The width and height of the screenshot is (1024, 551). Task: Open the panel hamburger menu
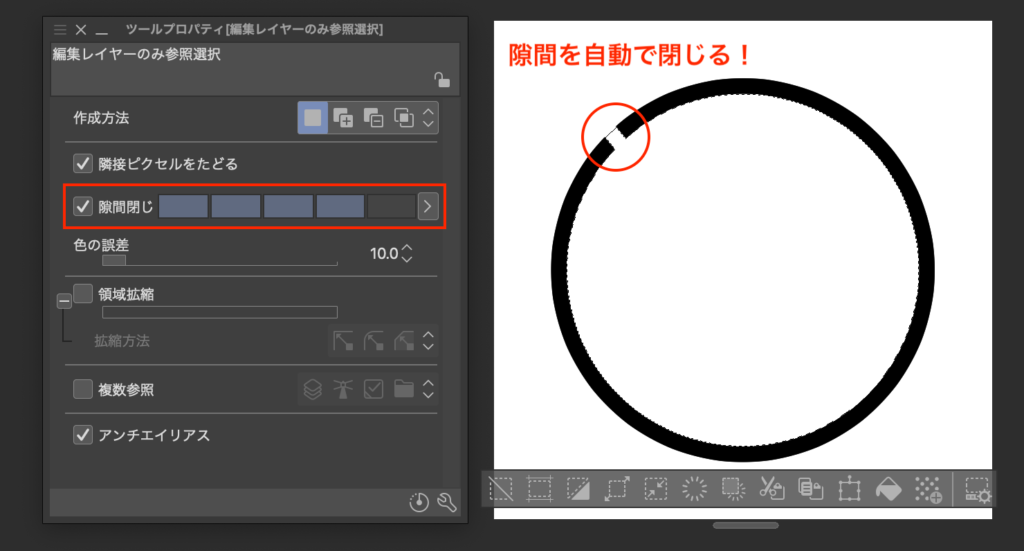click(x=60, y=30)
